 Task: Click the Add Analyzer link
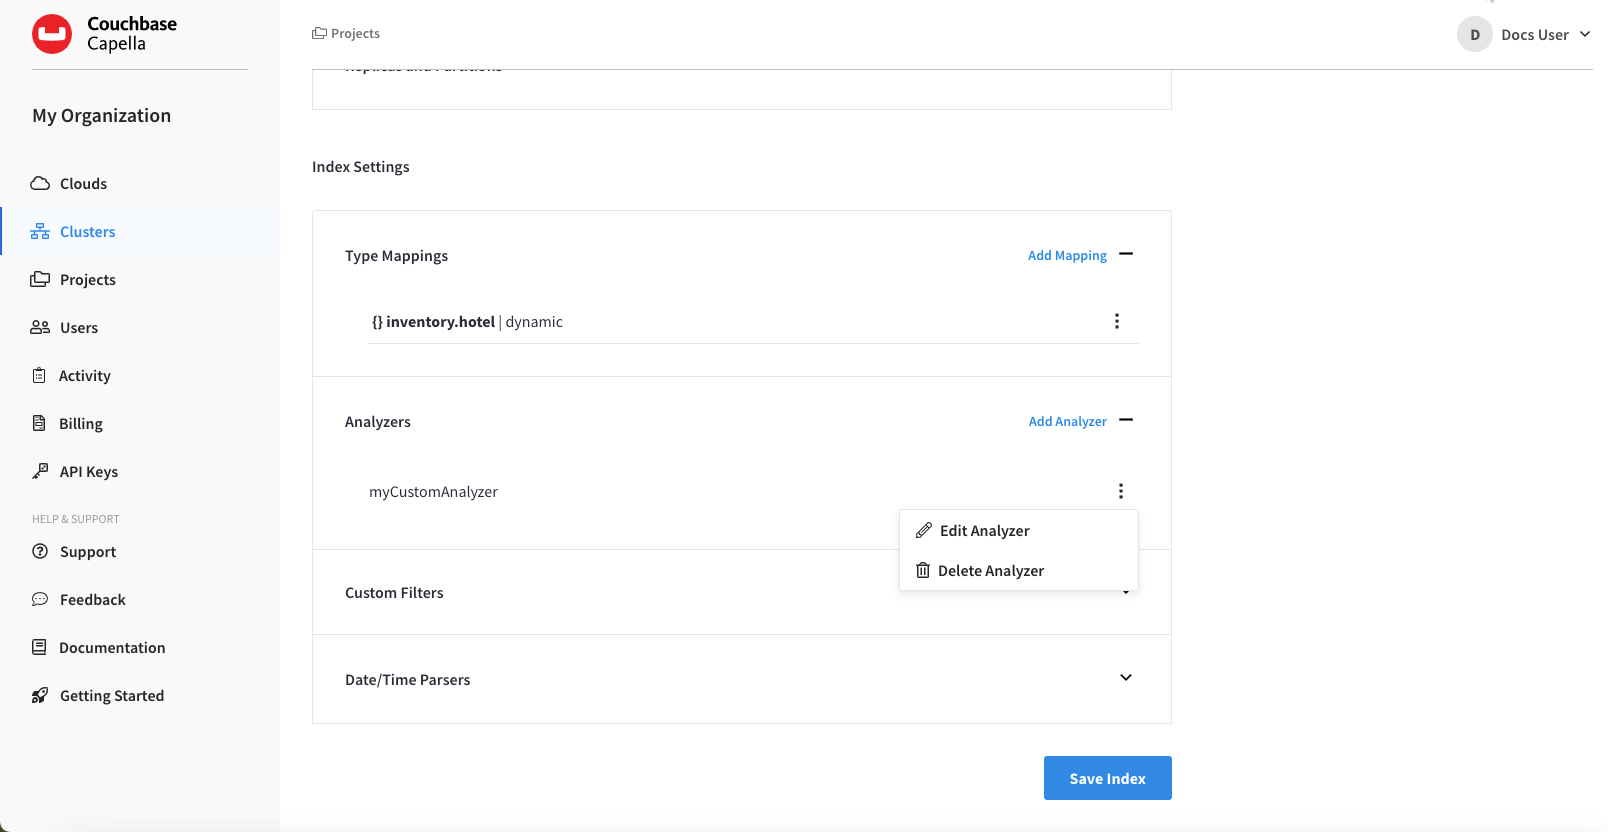pyautogui.click(x=1067, y=422)
